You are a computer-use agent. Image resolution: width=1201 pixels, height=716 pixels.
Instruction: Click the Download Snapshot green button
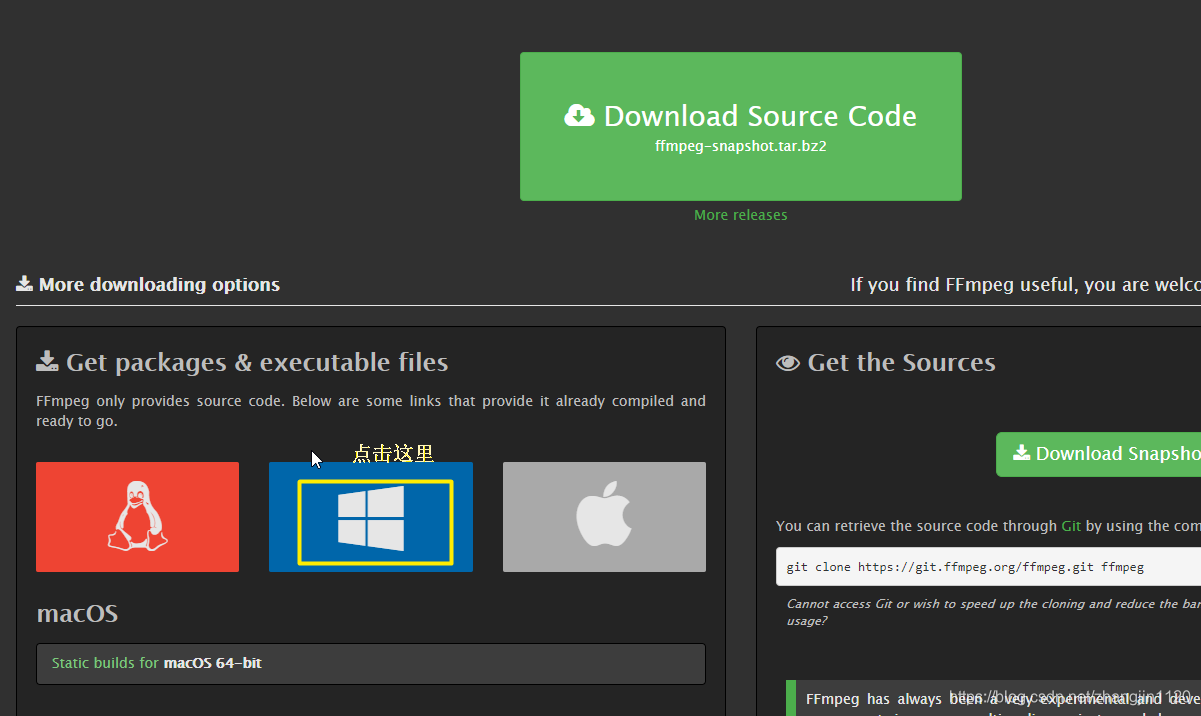click(x=1098, y=454)
